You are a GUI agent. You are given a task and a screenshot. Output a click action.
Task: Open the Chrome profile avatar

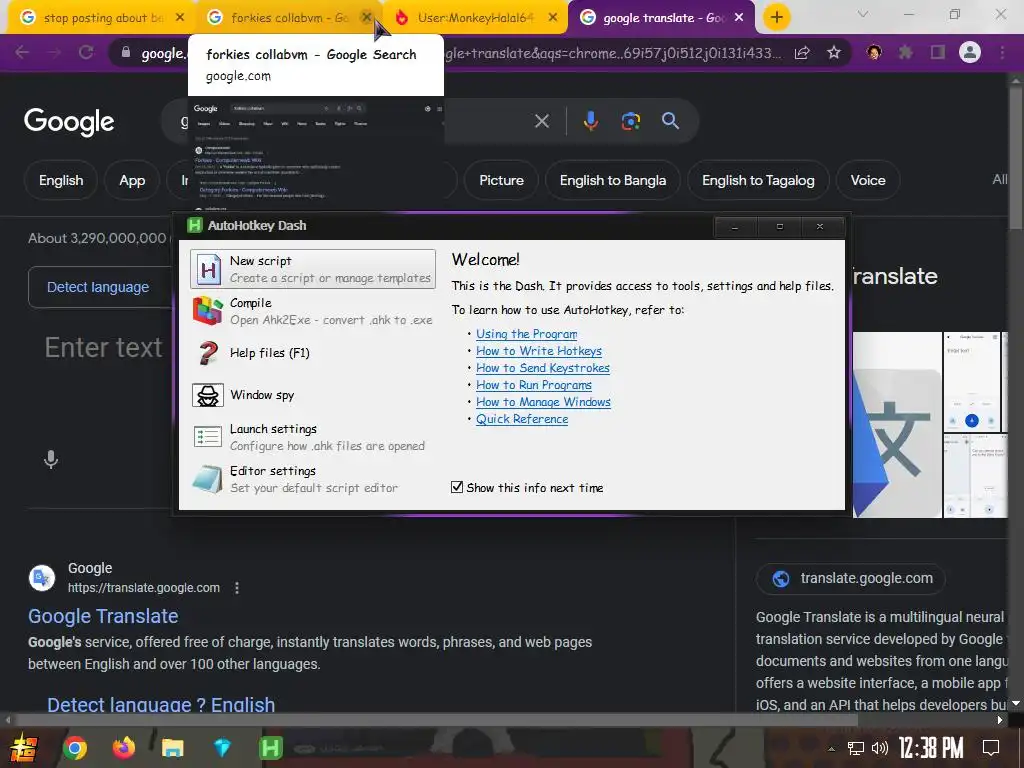coord(970,52)
